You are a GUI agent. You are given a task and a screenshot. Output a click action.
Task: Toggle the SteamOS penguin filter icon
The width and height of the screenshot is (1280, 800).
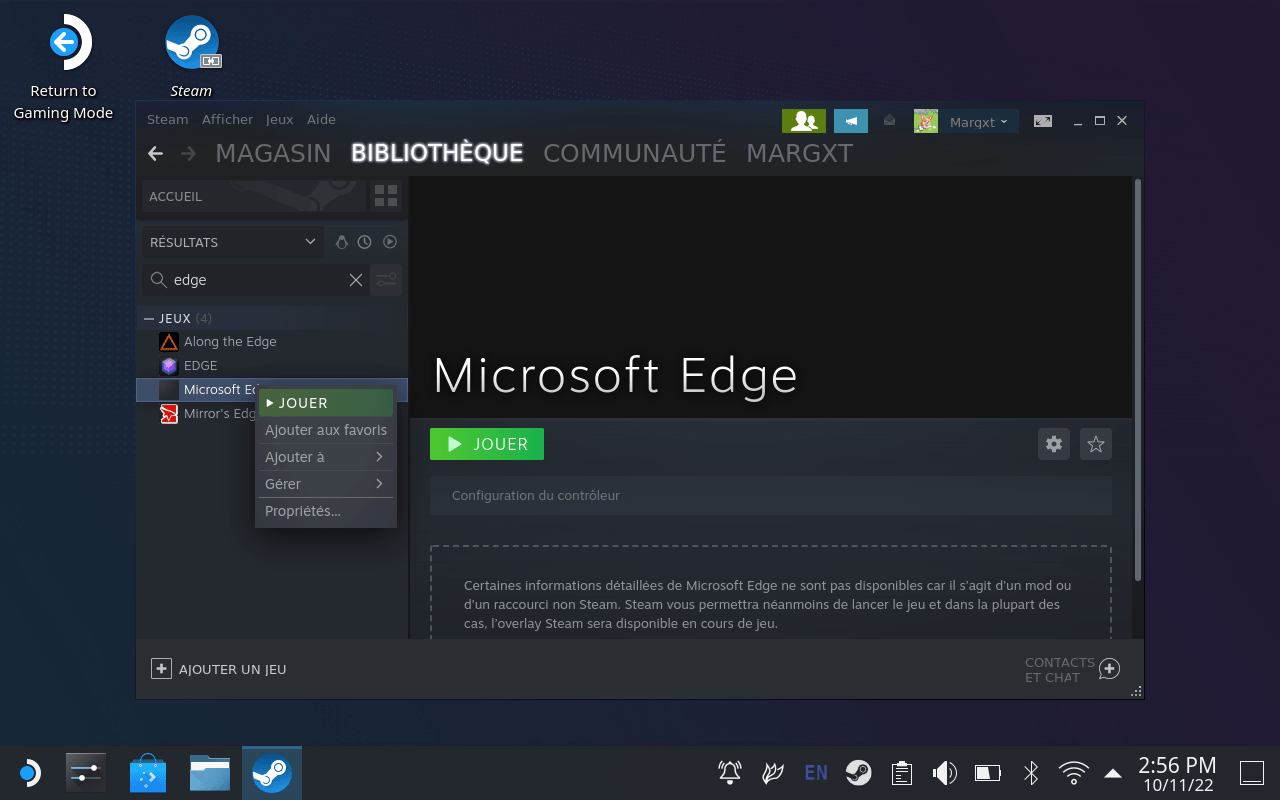342,242
